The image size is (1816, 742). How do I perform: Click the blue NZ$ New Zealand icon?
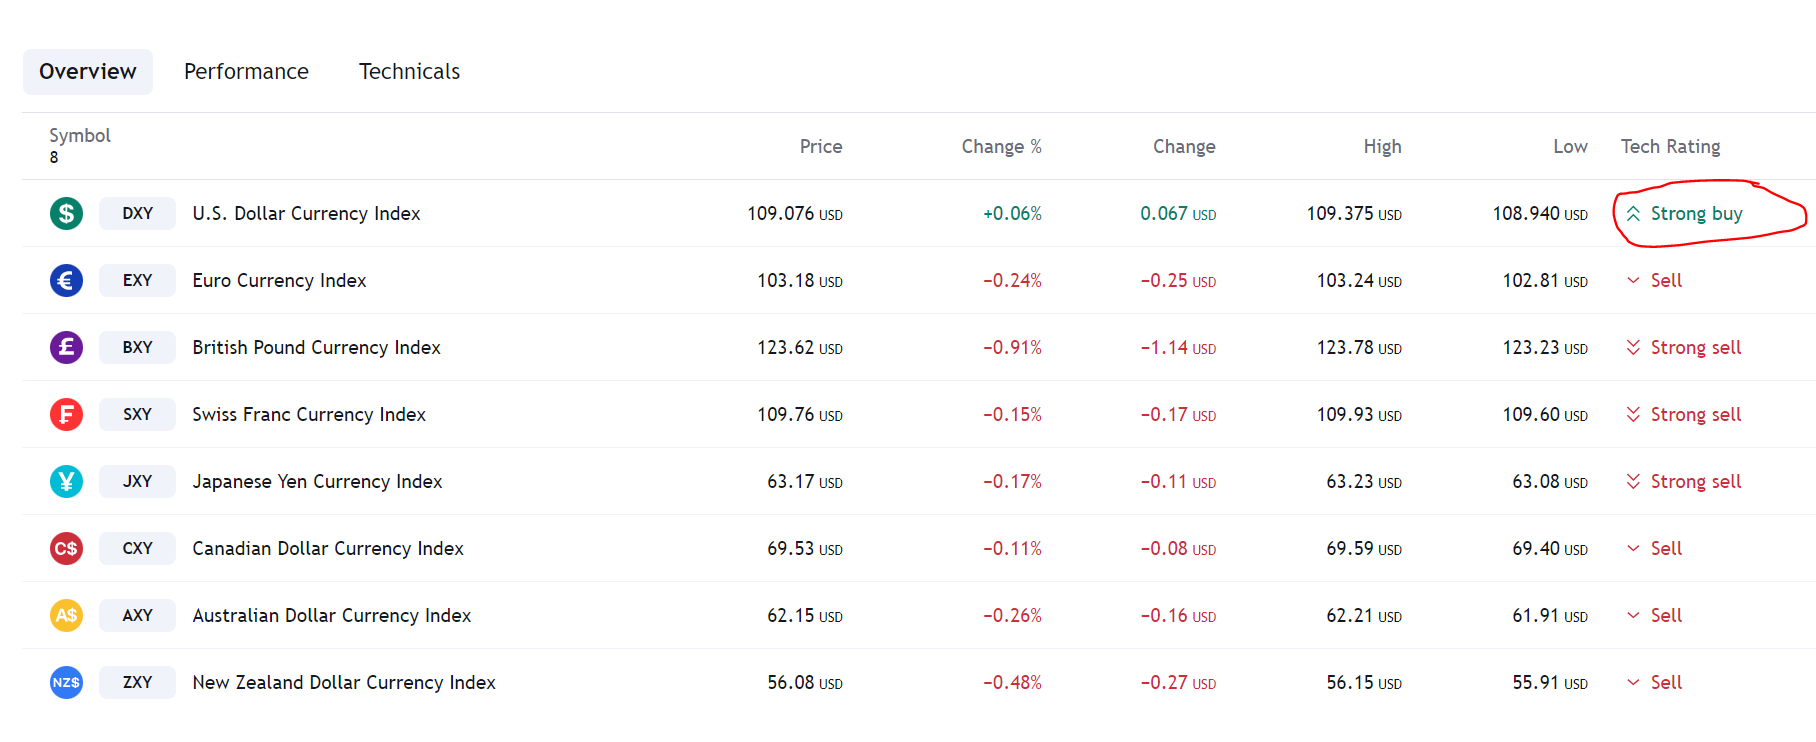click(66, 682)
